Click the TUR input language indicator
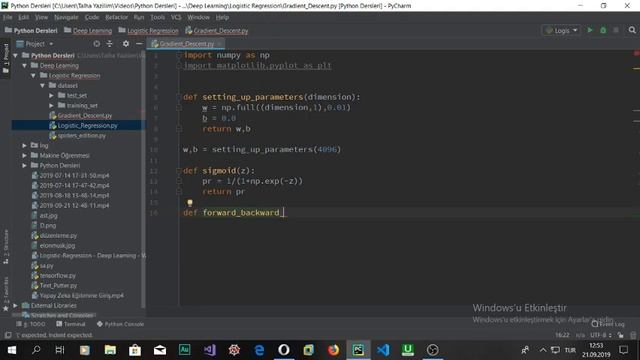This screenshot has height=360, width=640. [x=570, y=350]
